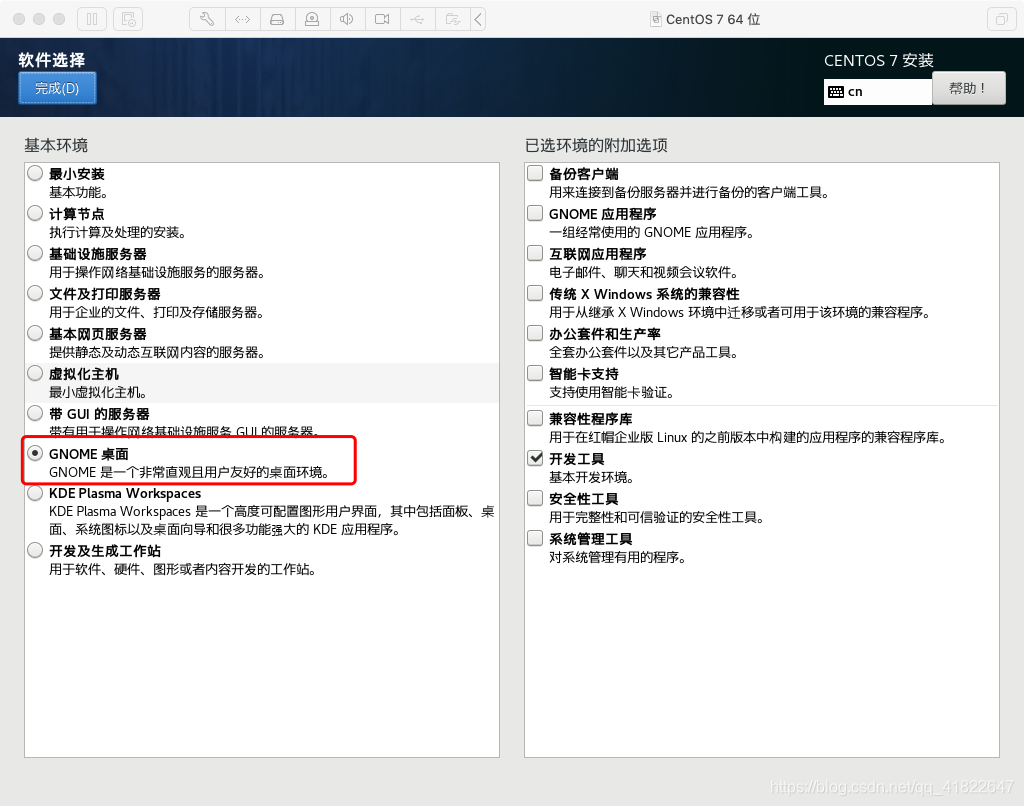
Task: Click the VM pause button
Action: tap(92, 19)
